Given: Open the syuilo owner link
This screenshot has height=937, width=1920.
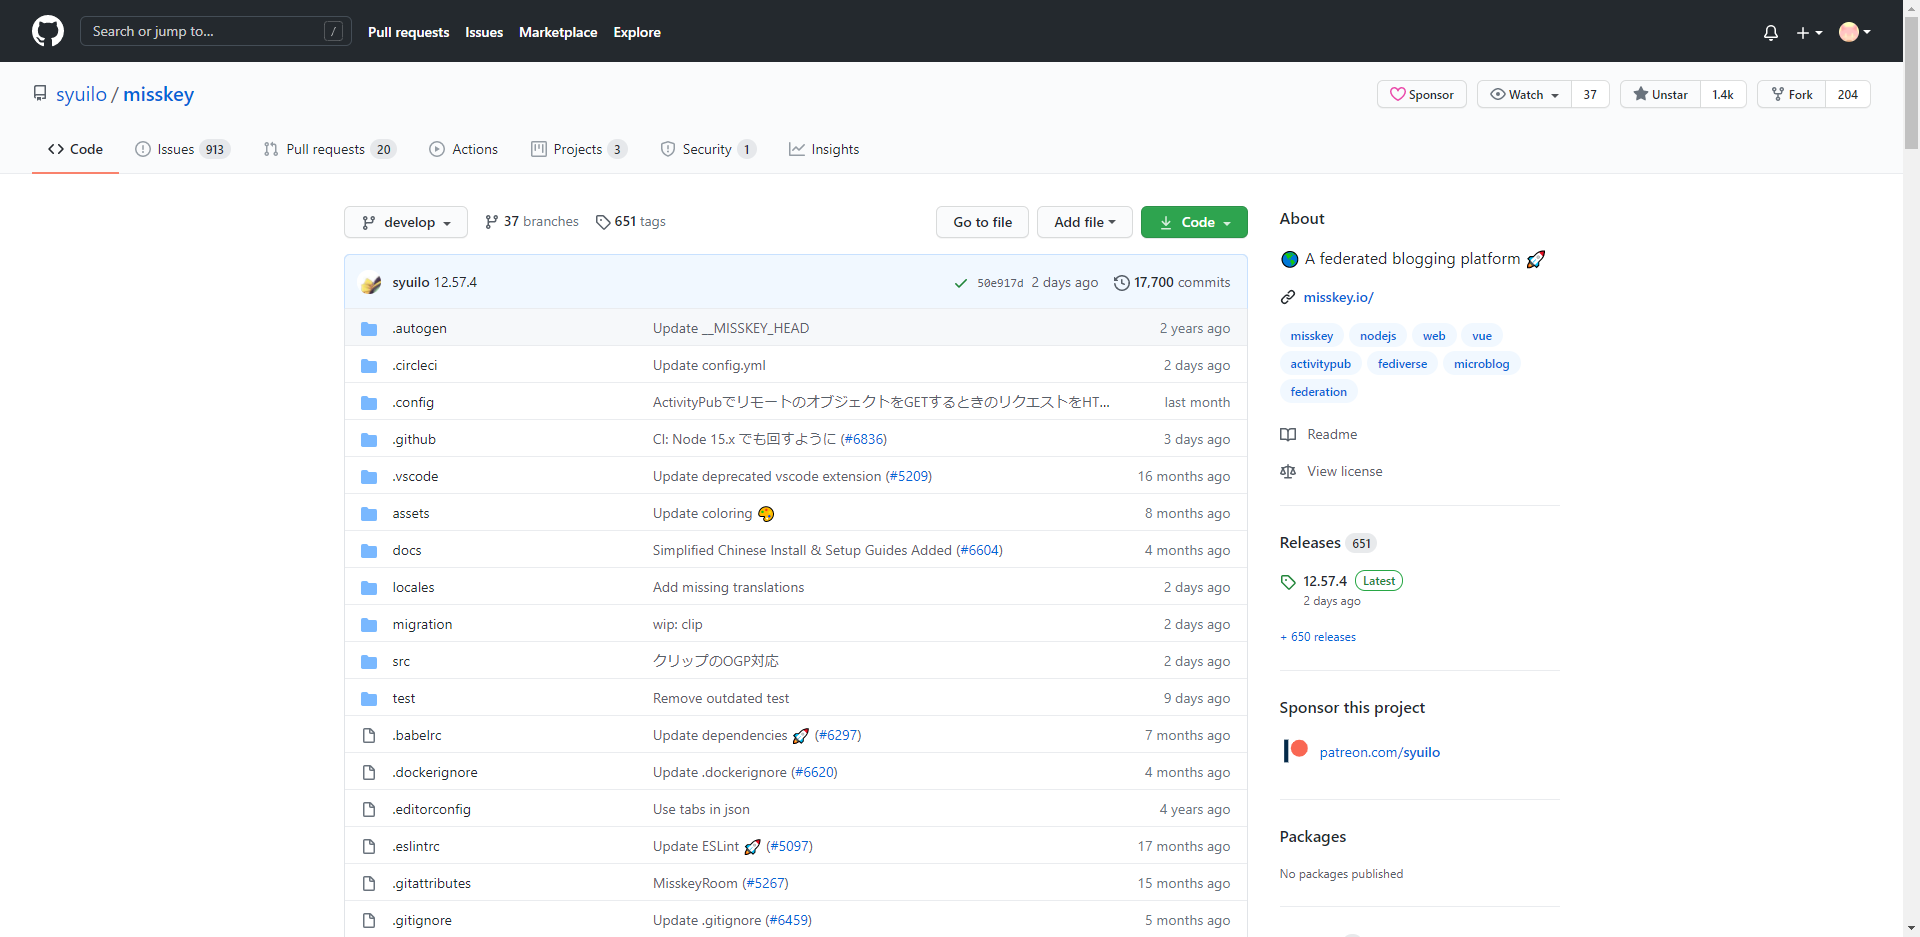Looking at the screenshot, I should [x=81, y=94].
